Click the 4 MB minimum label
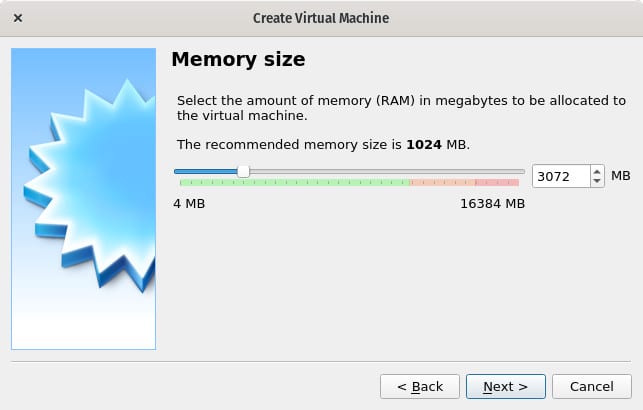The width and height of the screenshot is (643, 410). click(x=189, y=204)
